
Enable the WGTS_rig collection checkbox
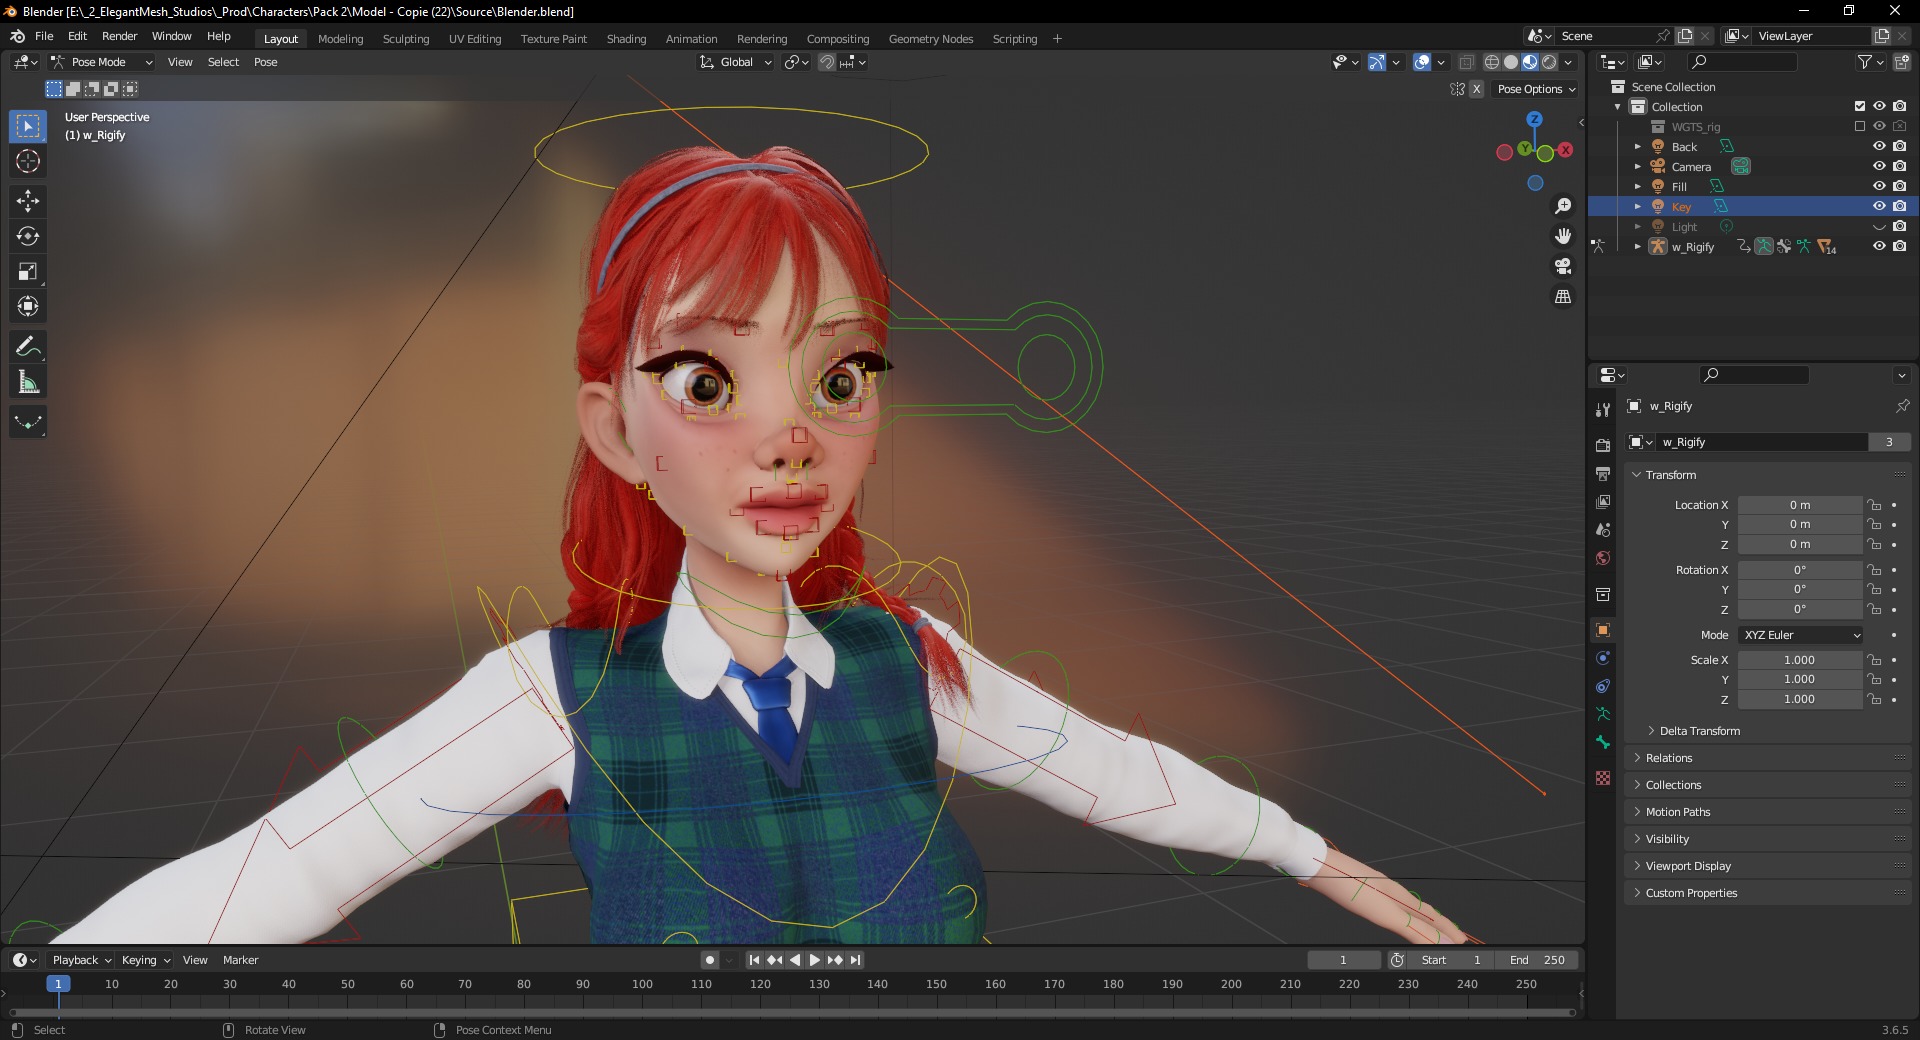1860,126
